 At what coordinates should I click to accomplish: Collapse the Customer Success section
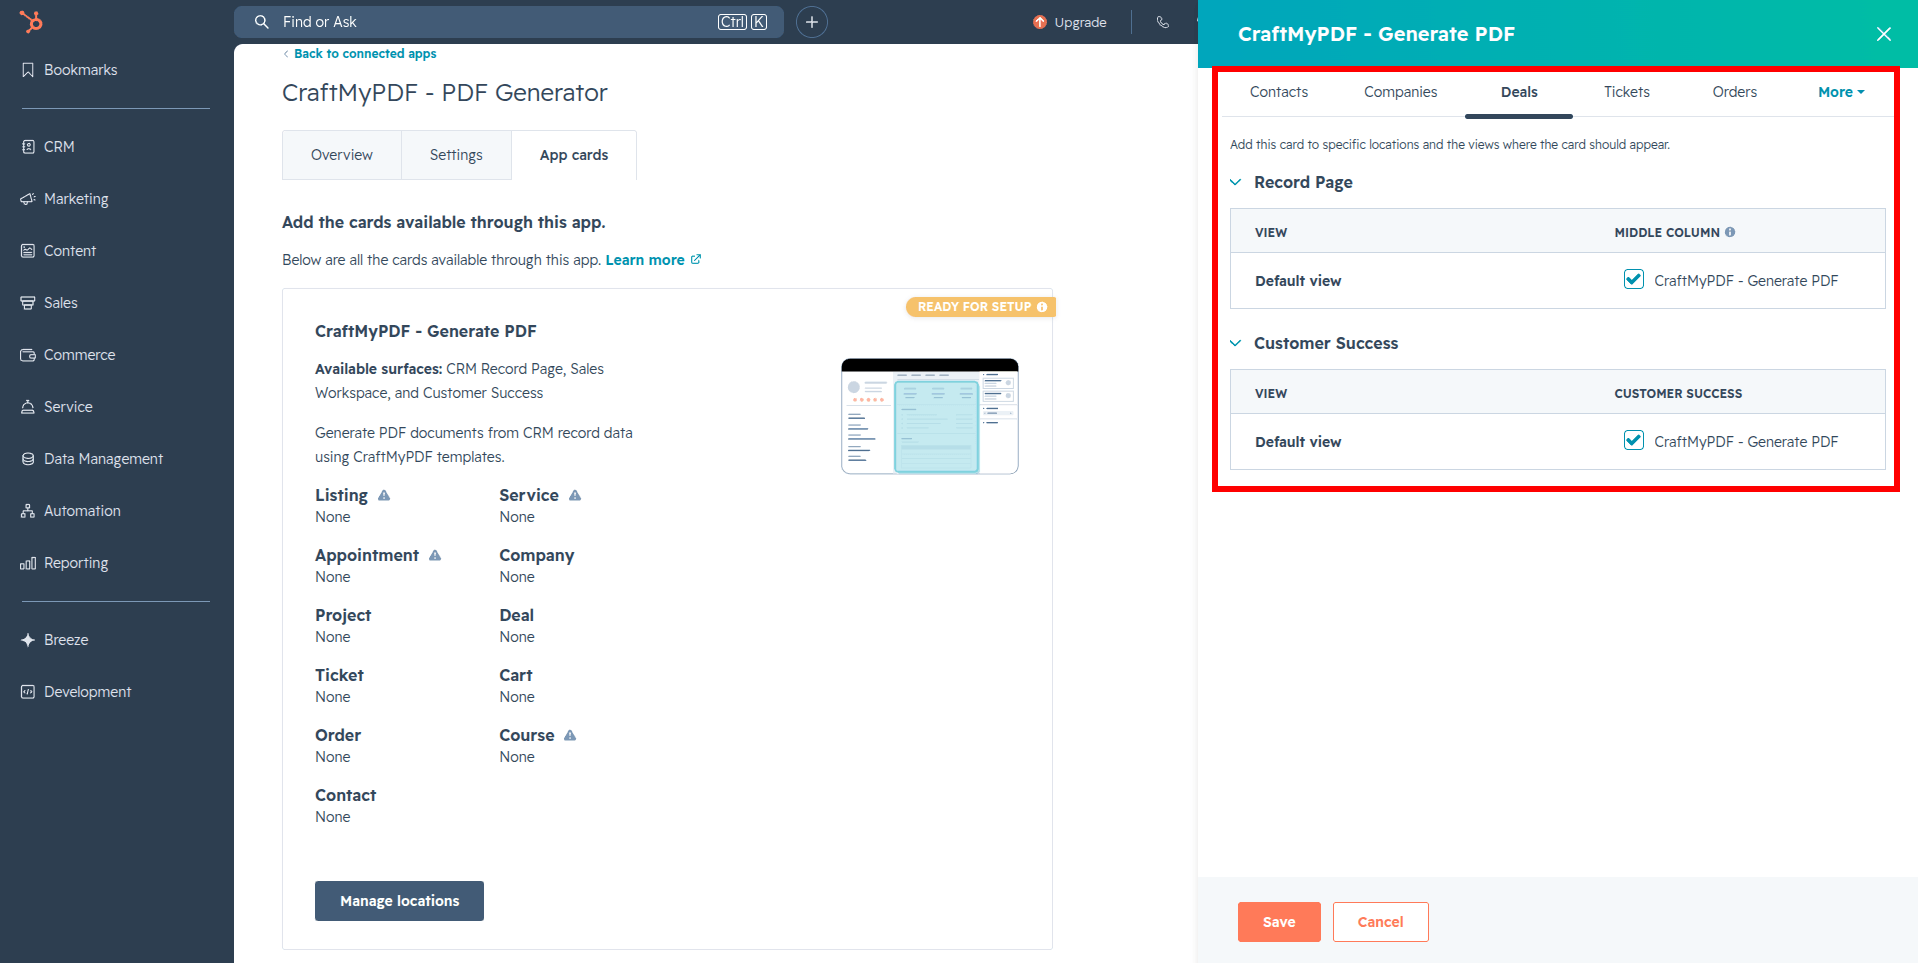[1236, 343]
